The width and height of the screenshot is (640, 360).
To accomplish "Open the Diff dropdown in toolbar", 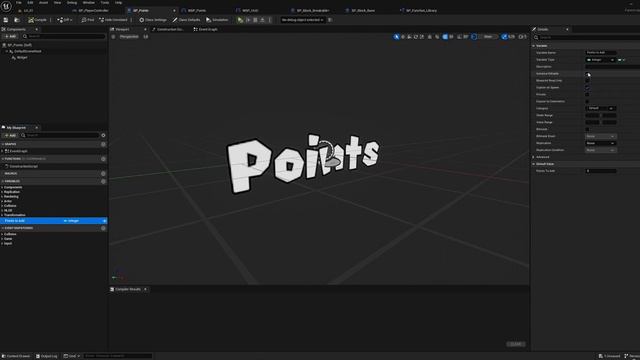I will [x=65, y=20].
